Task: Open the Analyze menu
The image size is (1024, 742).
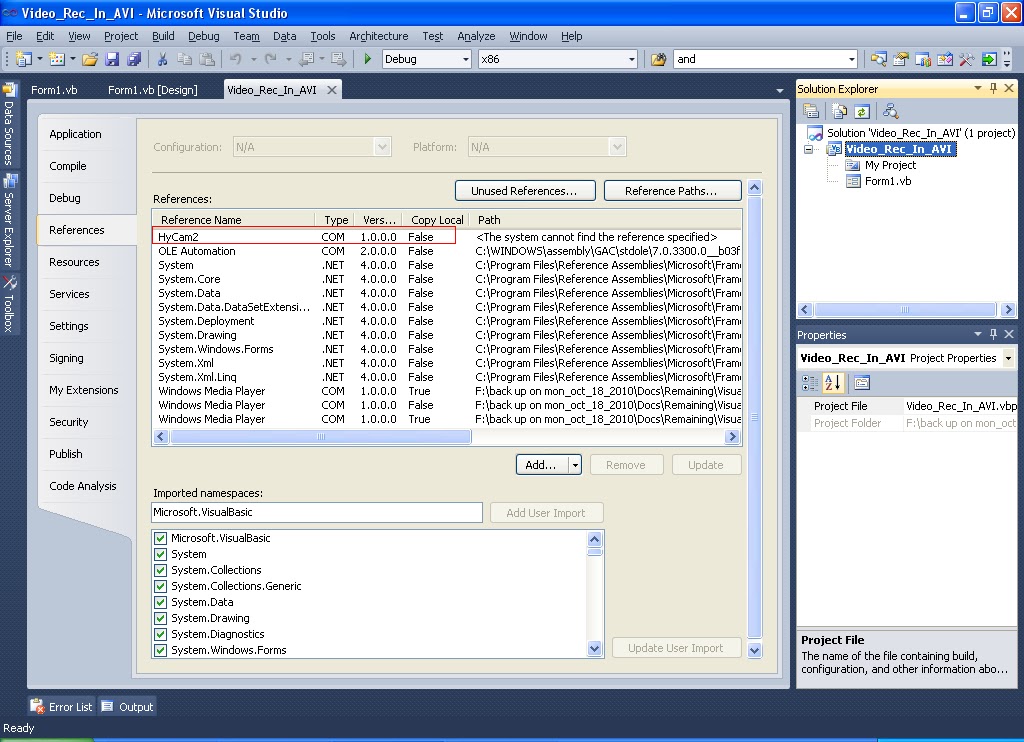Action: (476, 37)
